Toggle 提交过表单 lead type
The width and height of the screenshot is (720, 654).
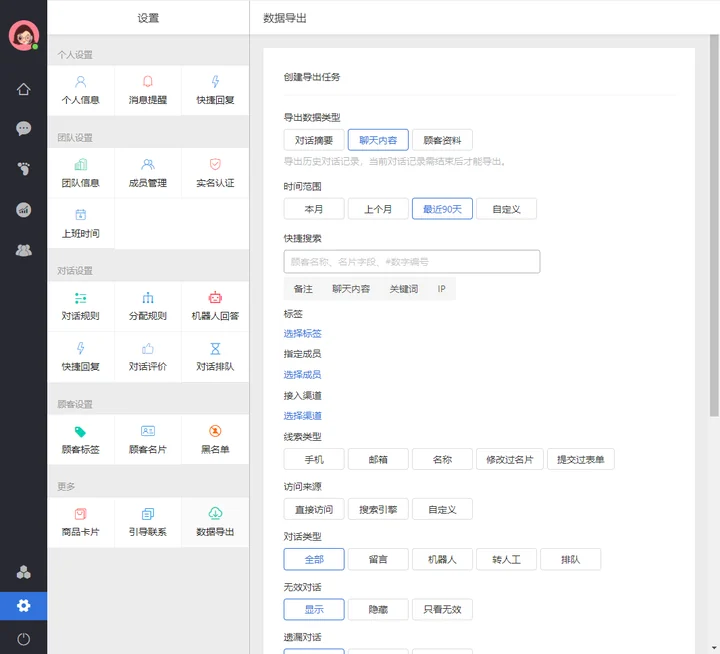point(581,459)
